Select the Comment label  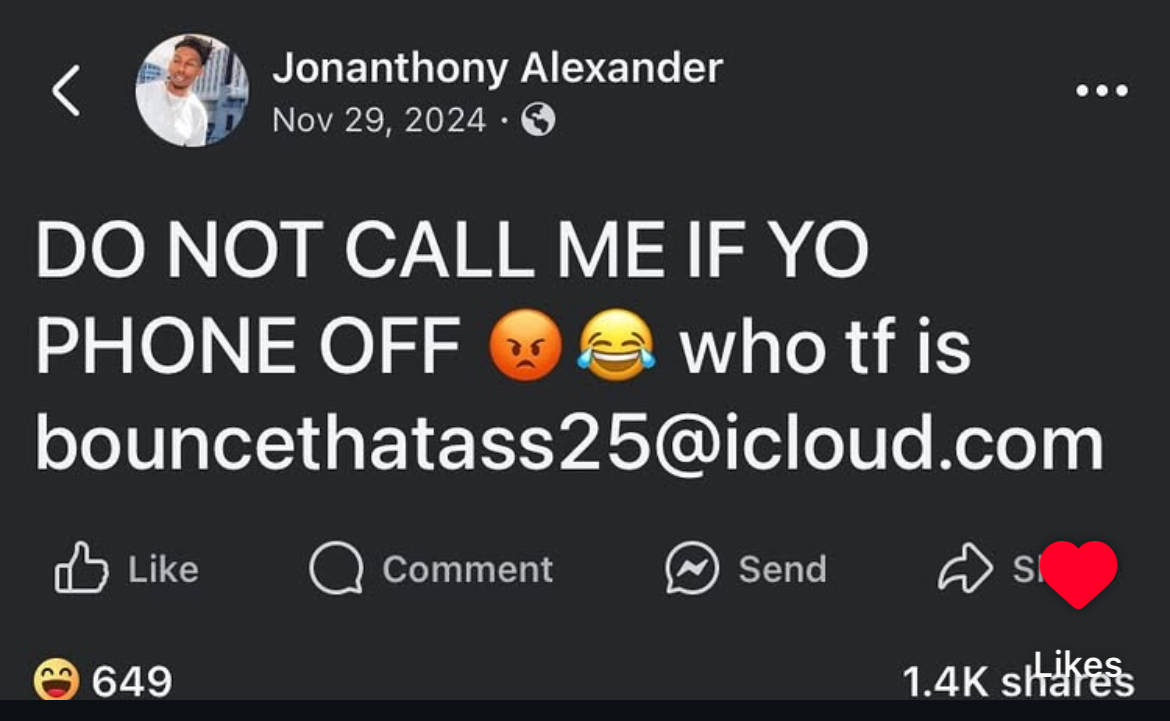[468, 569]
